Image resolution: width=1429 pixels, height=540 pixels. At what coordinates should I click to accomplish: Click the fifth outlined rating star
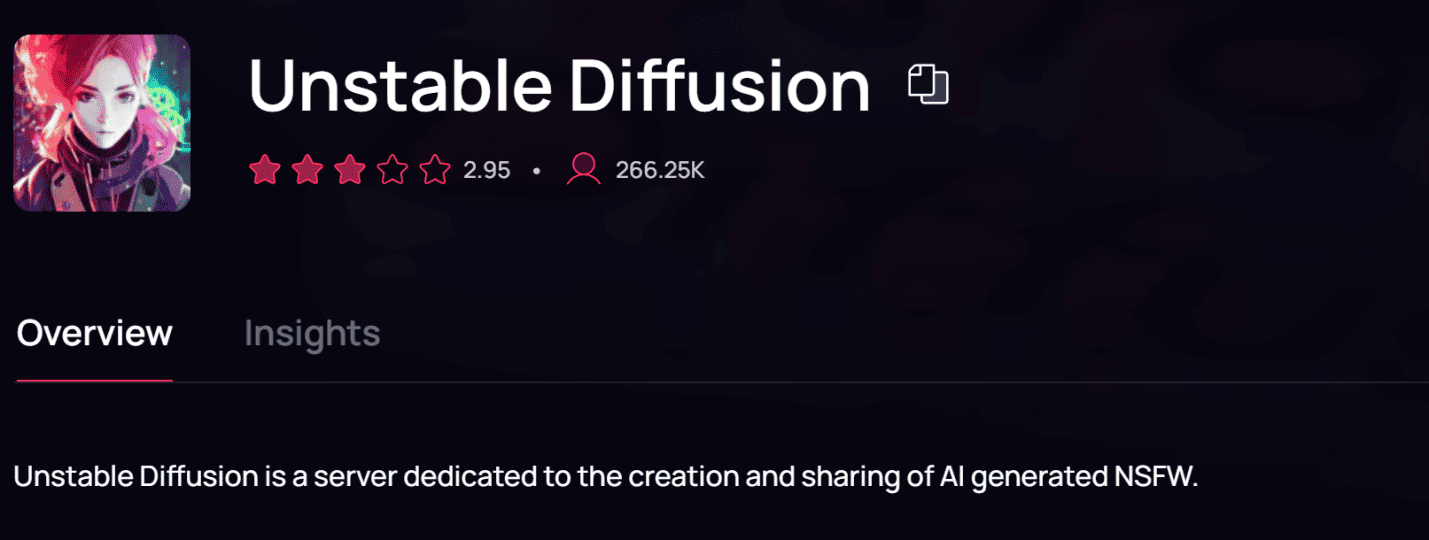click(x=435, y=170)
